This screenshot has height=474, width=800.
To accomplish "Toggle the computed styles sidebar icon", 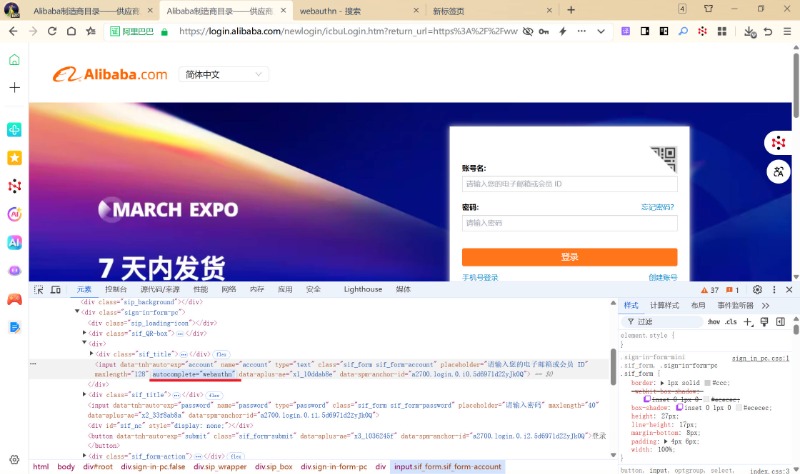I will (780, 321).
